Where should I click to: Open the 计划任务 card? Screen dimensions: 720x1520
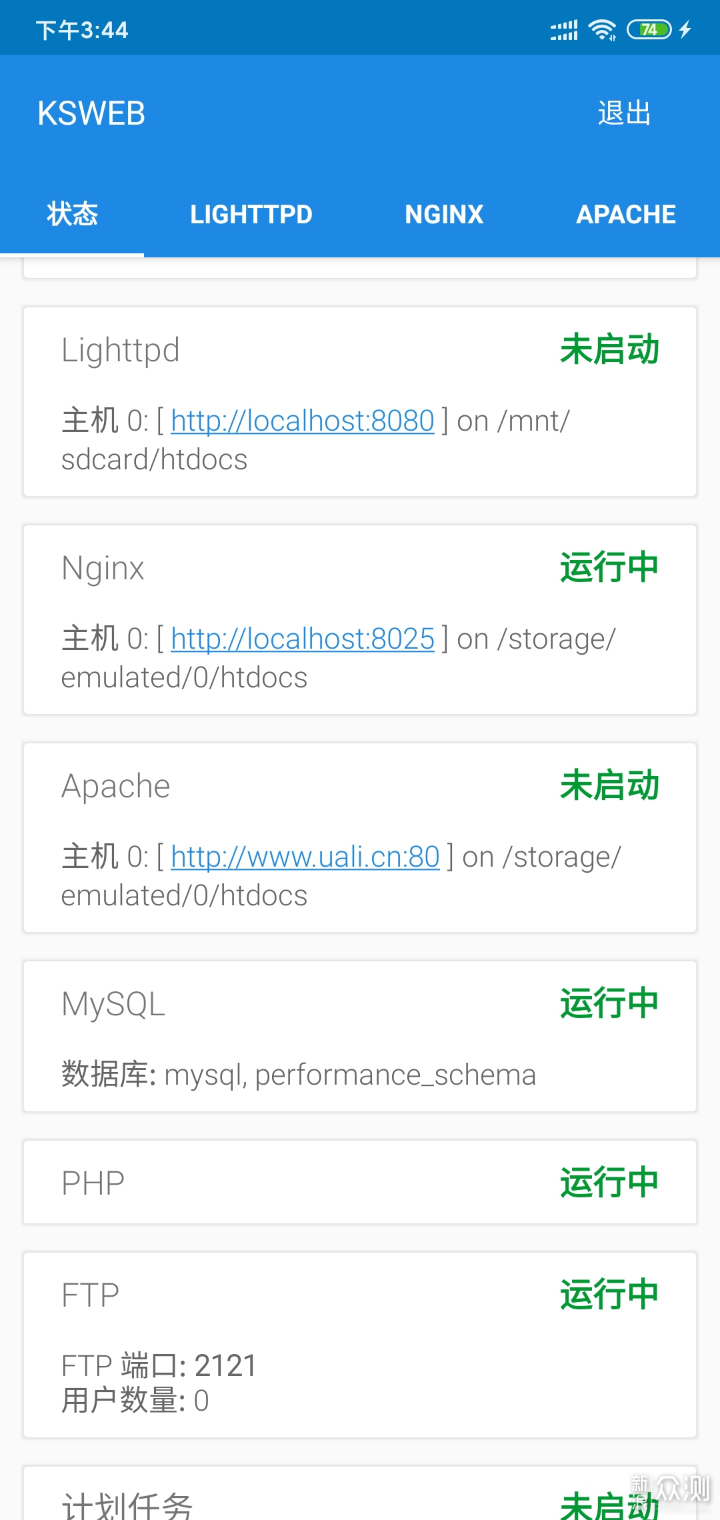pyautogui.click(x=360, y=1493)
